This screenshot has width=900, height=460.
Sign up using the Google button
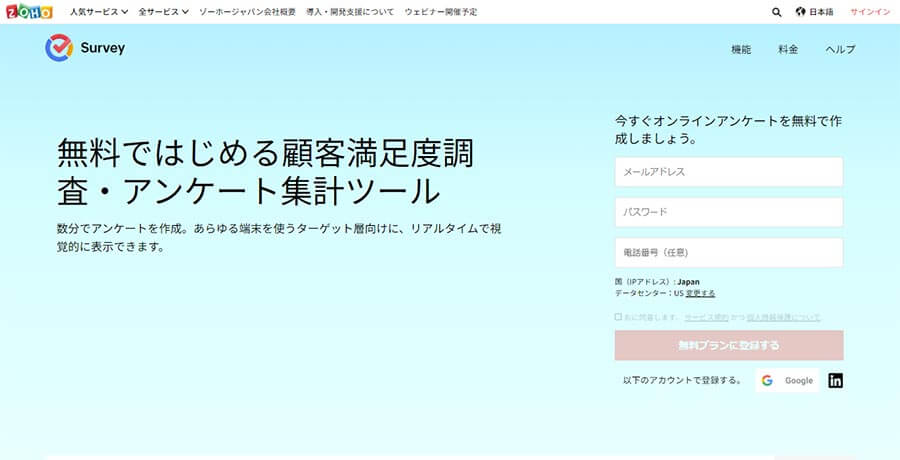coord(787,380)
